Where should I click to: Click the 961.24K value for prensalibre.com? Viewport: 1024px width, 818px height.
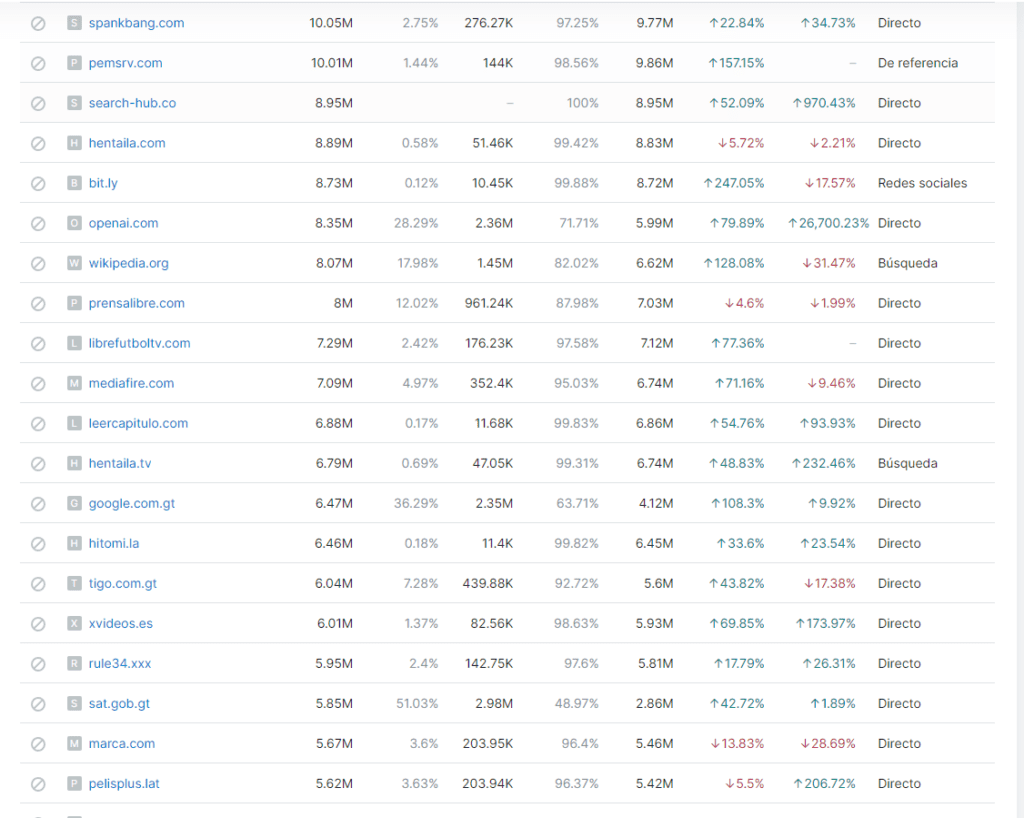tap(488, 304)
